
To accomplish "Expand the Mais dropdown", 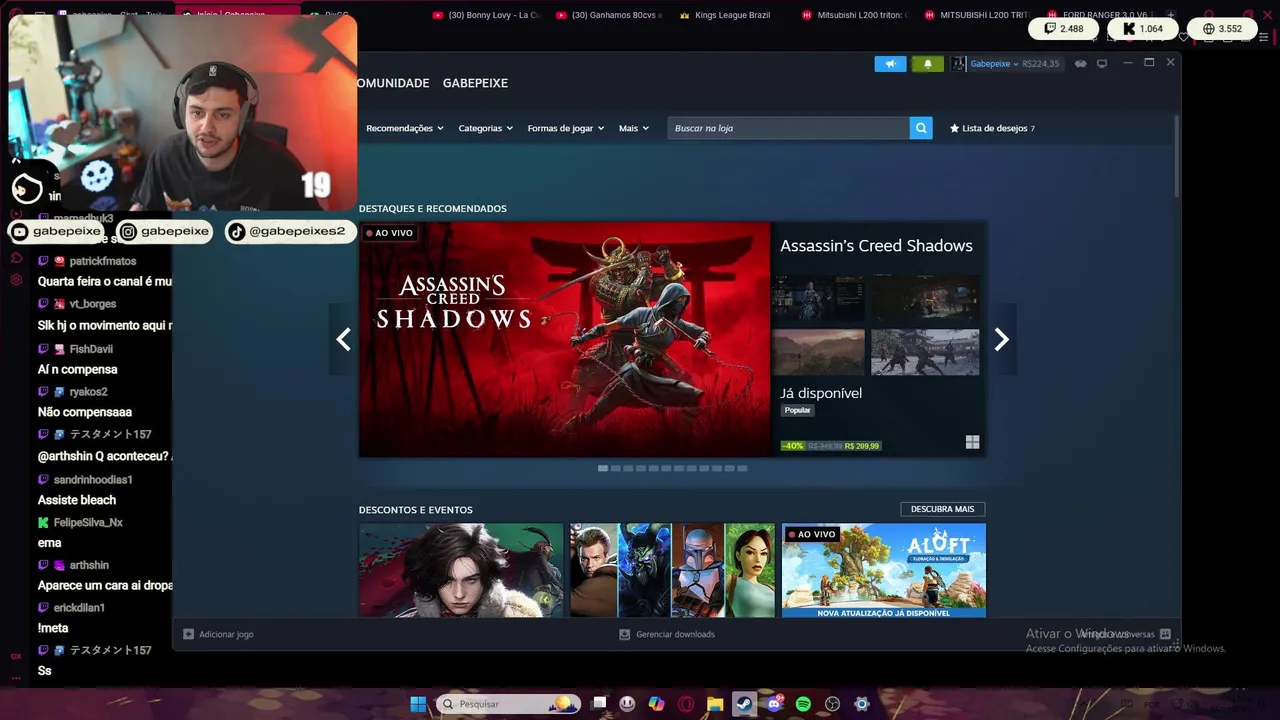I will pos(634,128).
